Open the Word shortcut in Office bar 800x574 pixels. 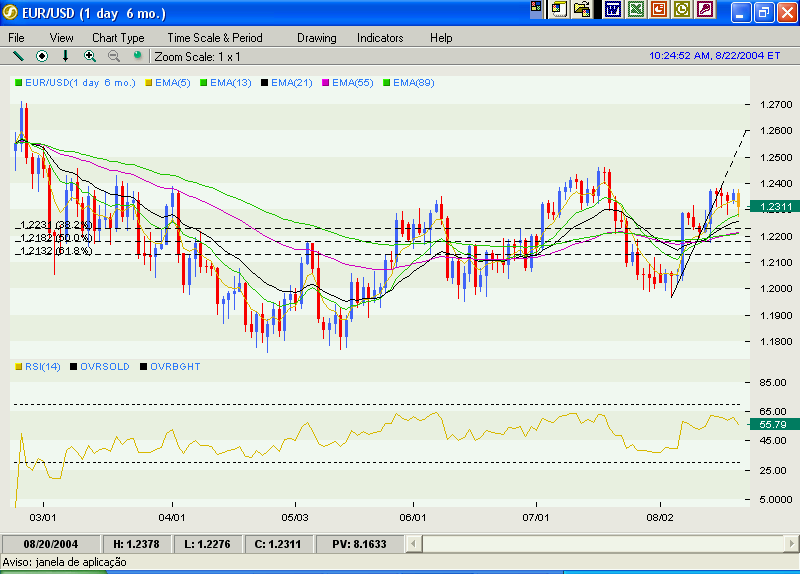point(613,10)
